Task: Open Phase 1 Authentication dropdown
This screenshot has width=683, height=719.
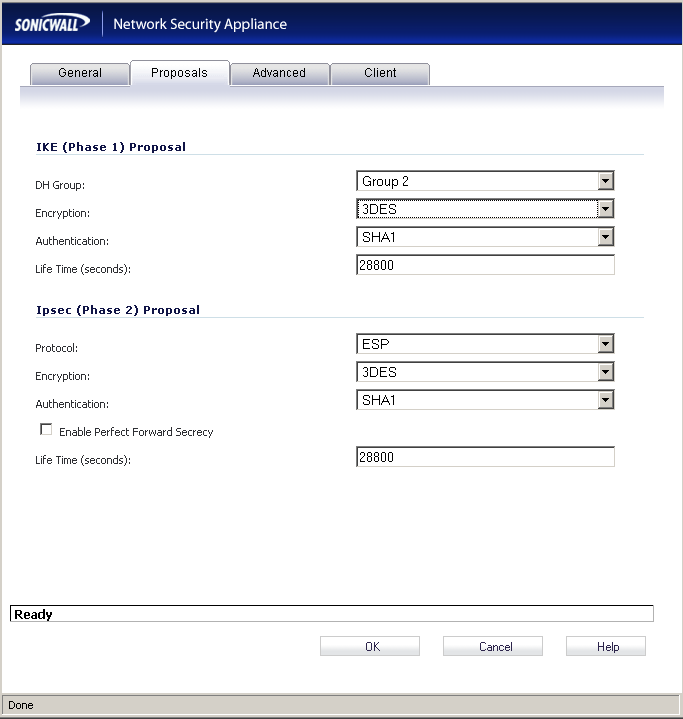Action: 485,237
